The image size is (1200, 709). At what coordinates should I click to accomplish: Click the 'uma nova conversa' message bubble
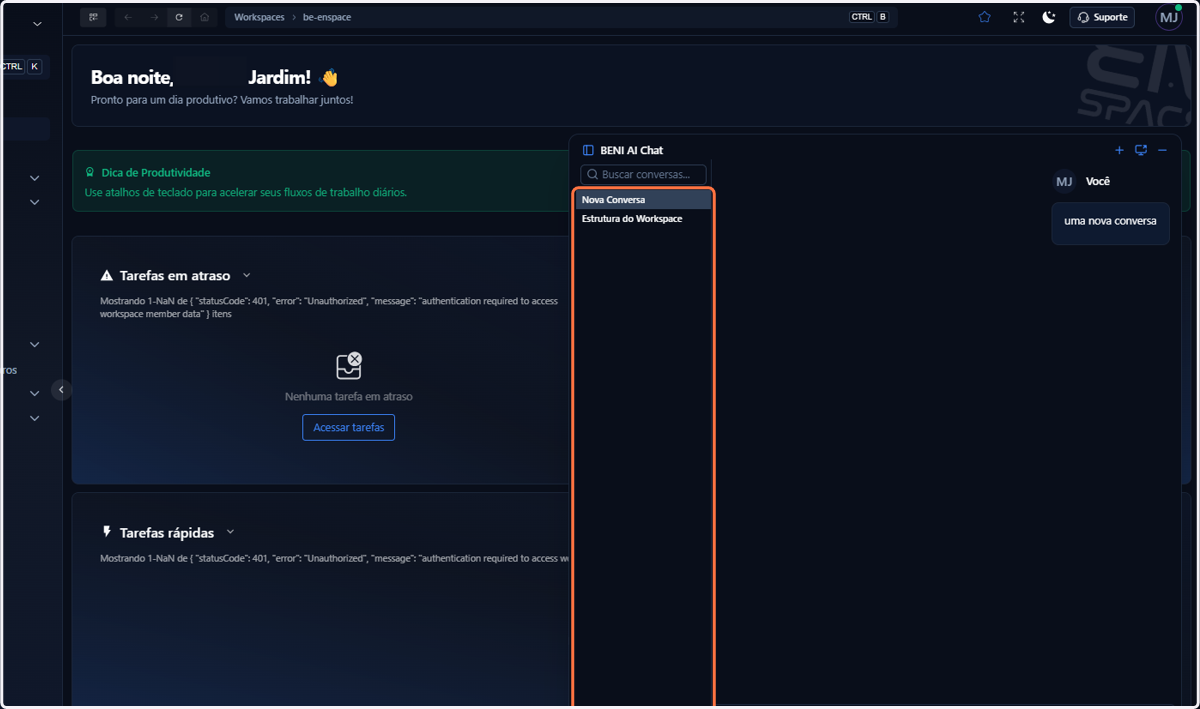[1110, 222]
